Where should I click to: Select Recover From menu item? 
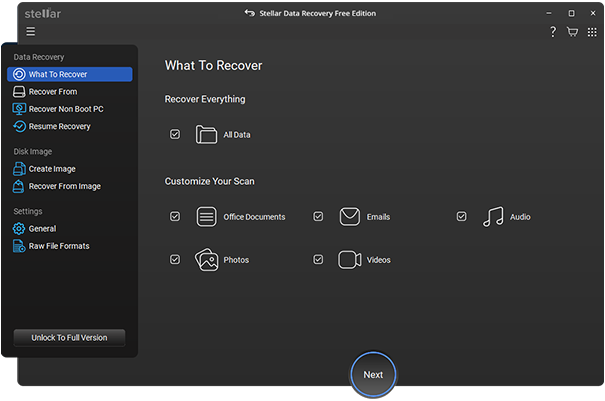pyautogui.click(x=69, y=92)
